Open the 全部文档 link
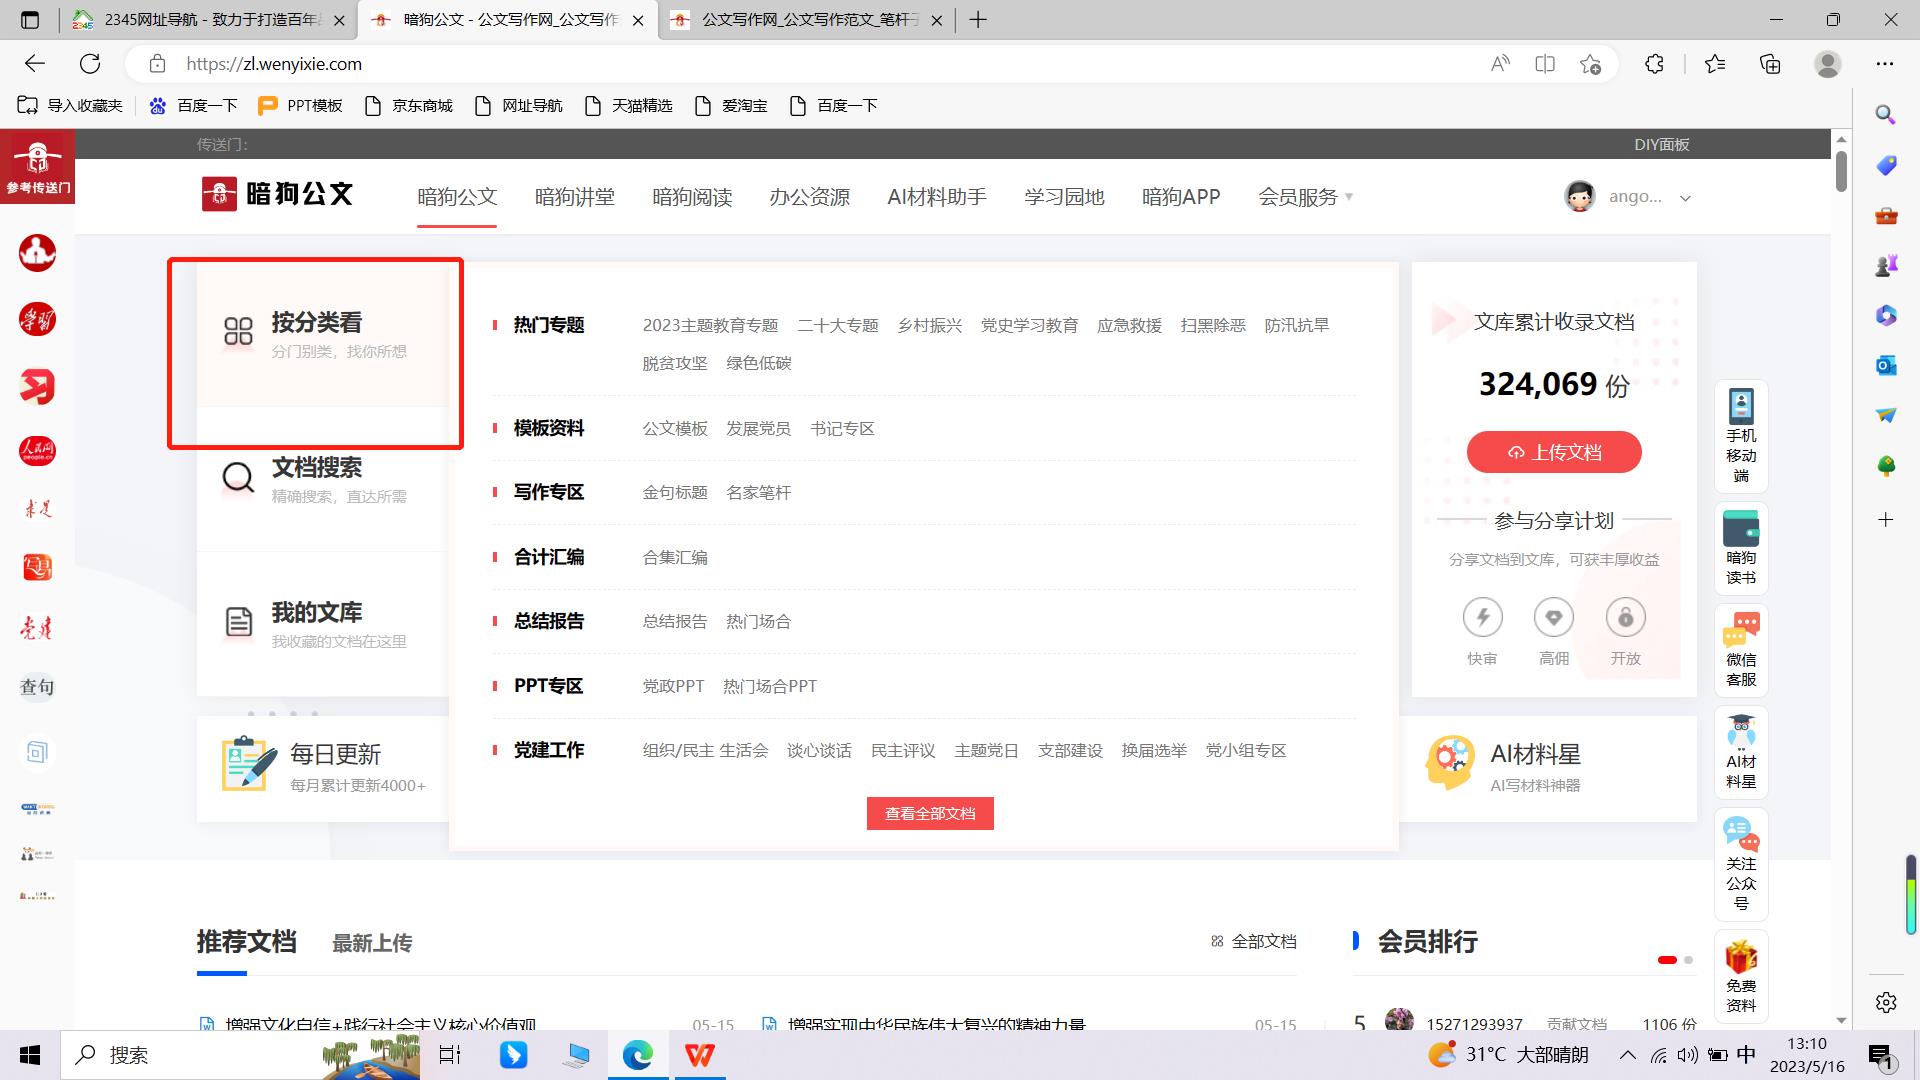Screen dimensions: 1920x1080 point(1253,941)
